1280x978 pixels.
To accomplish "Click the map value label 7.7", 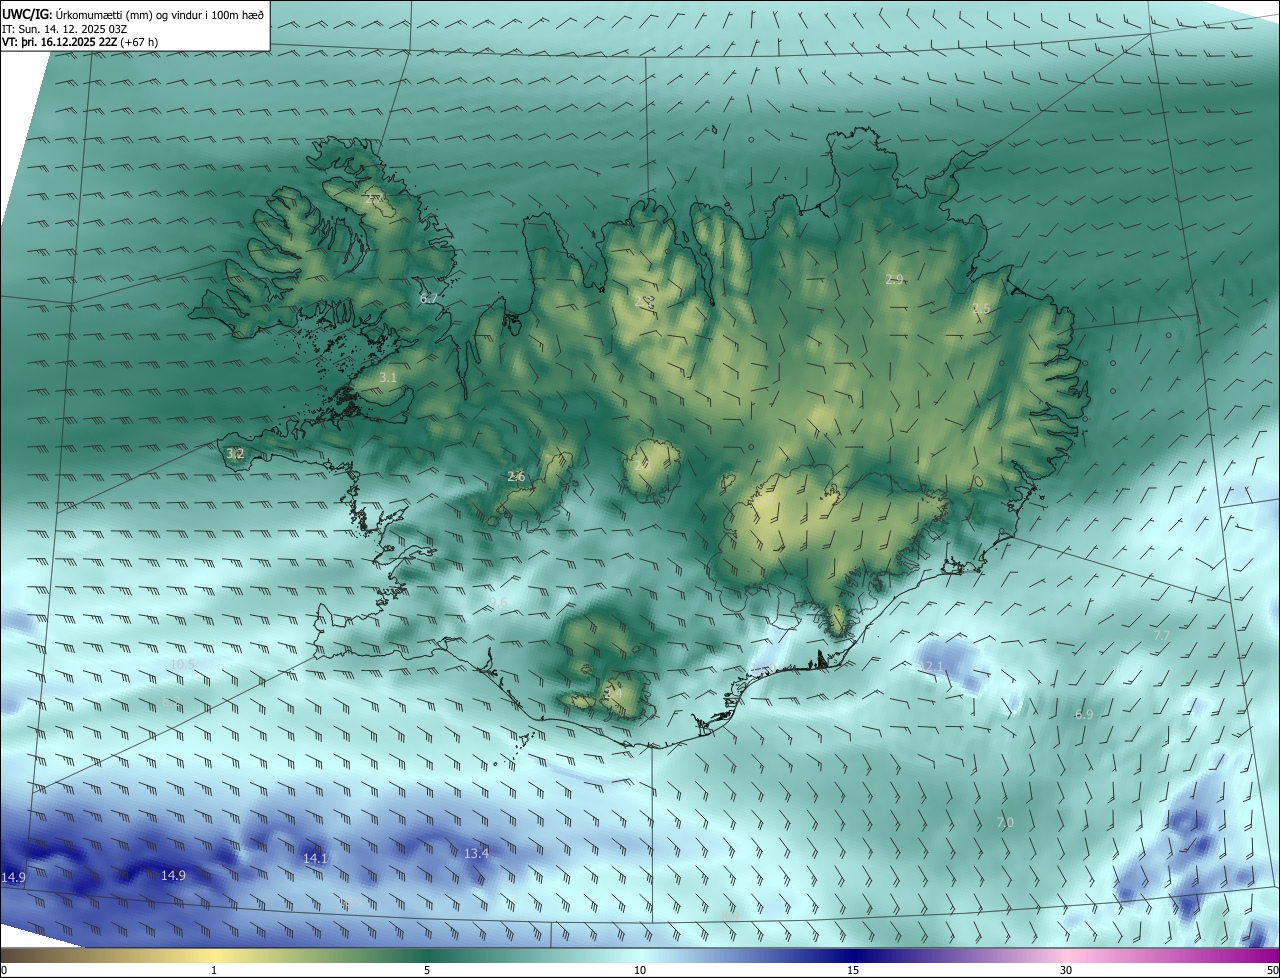I will [1162, 635].
